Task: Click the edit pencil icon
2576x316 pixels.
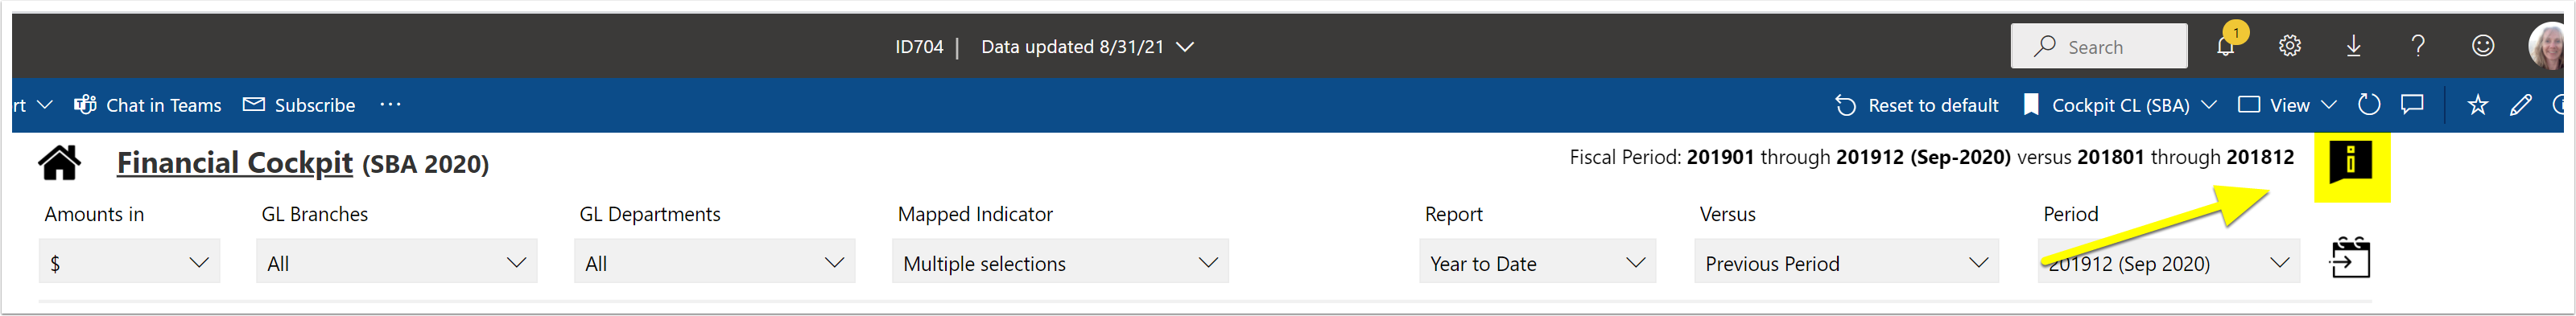Action: pos(2521,105)
